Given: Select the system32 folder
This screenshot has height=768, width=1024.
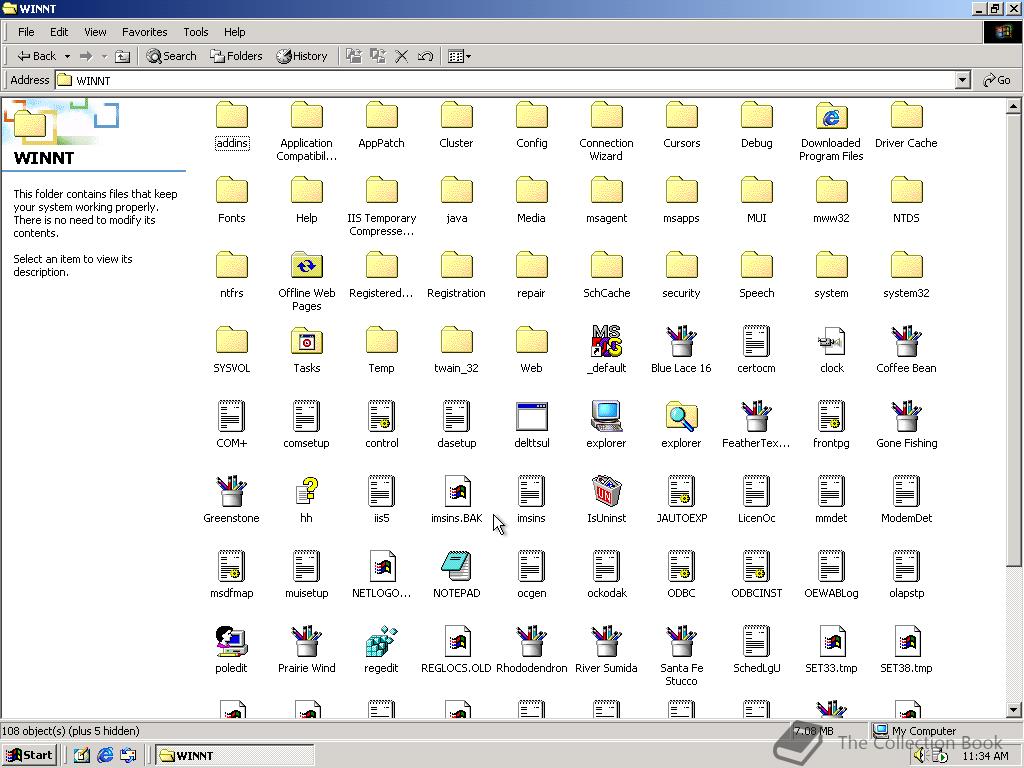Looking at the screenshot, I should (x=906, y=266).
